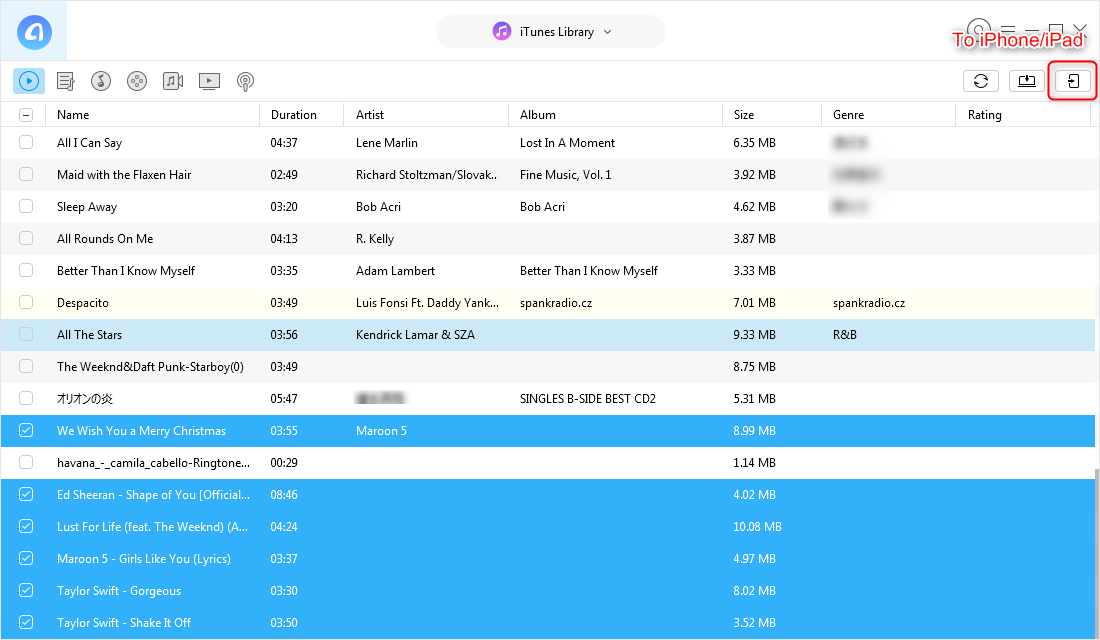Image resolution: width=1100 pixels, height=640 pixels.
Task: Select the 'Maid with the Flaxen Hair' title
Action: [x=123, y=175]
